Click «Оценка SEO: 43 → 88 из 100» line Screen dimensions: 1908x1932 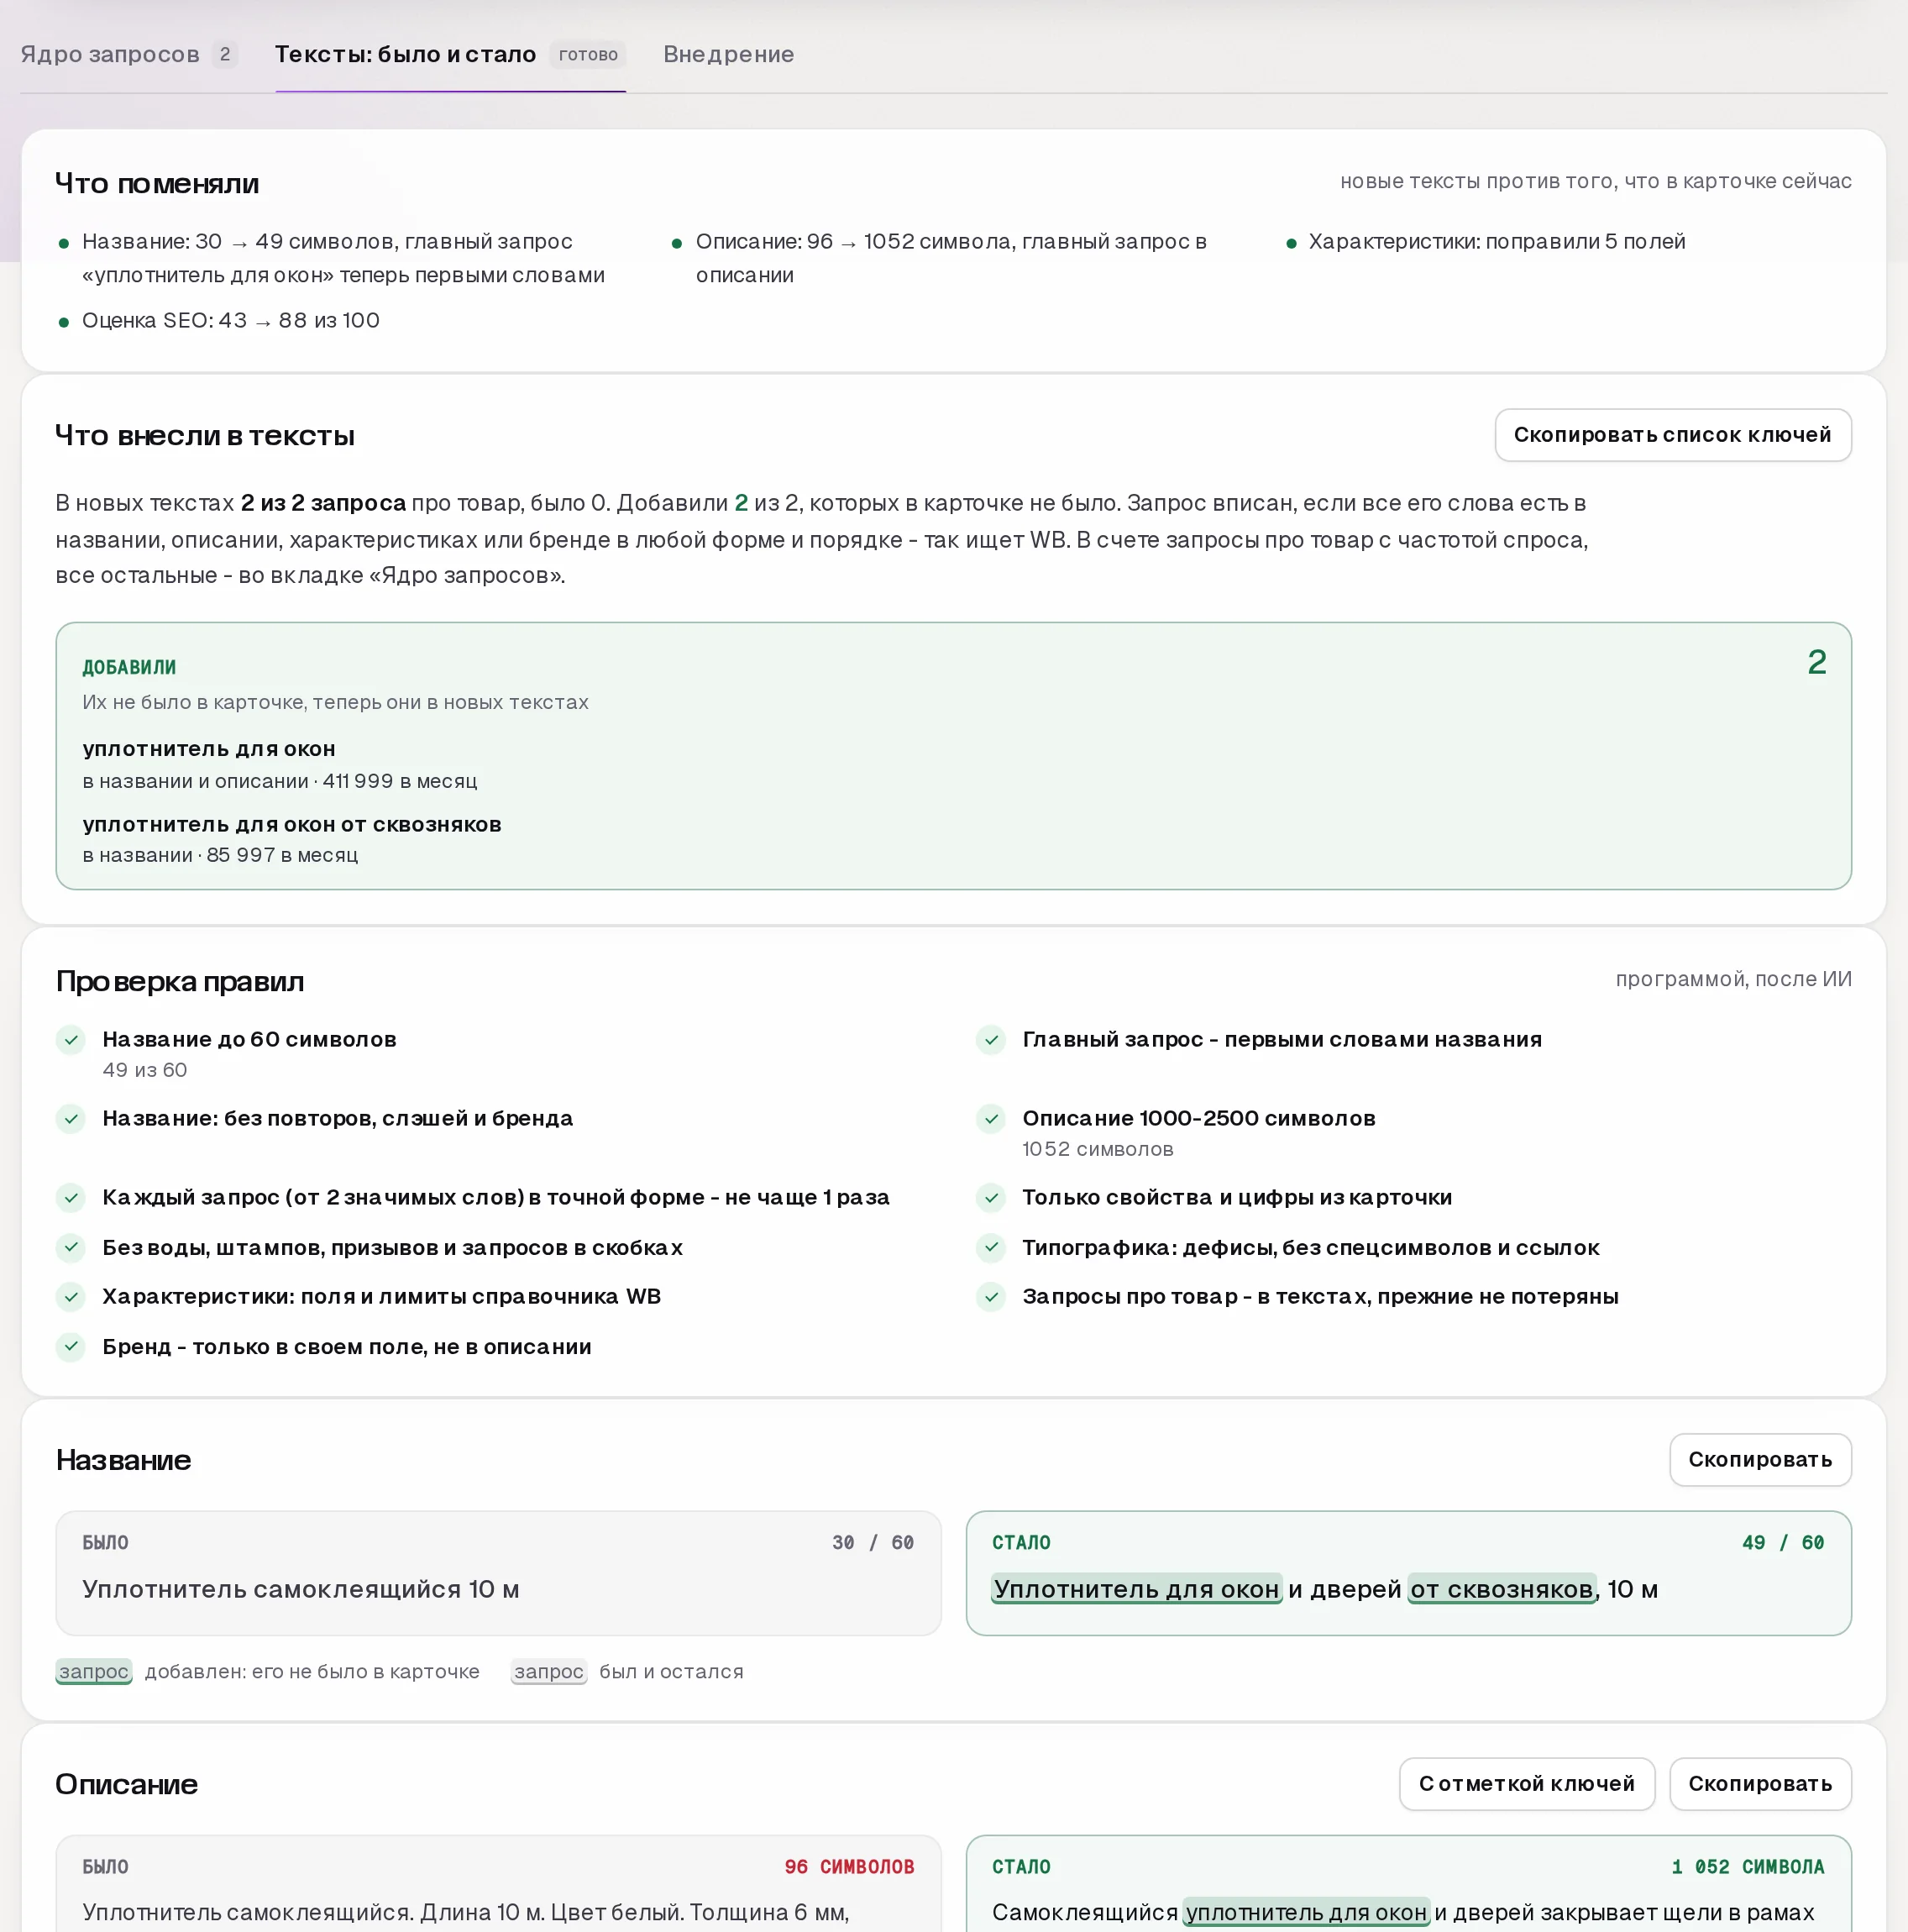coord(231,320)
